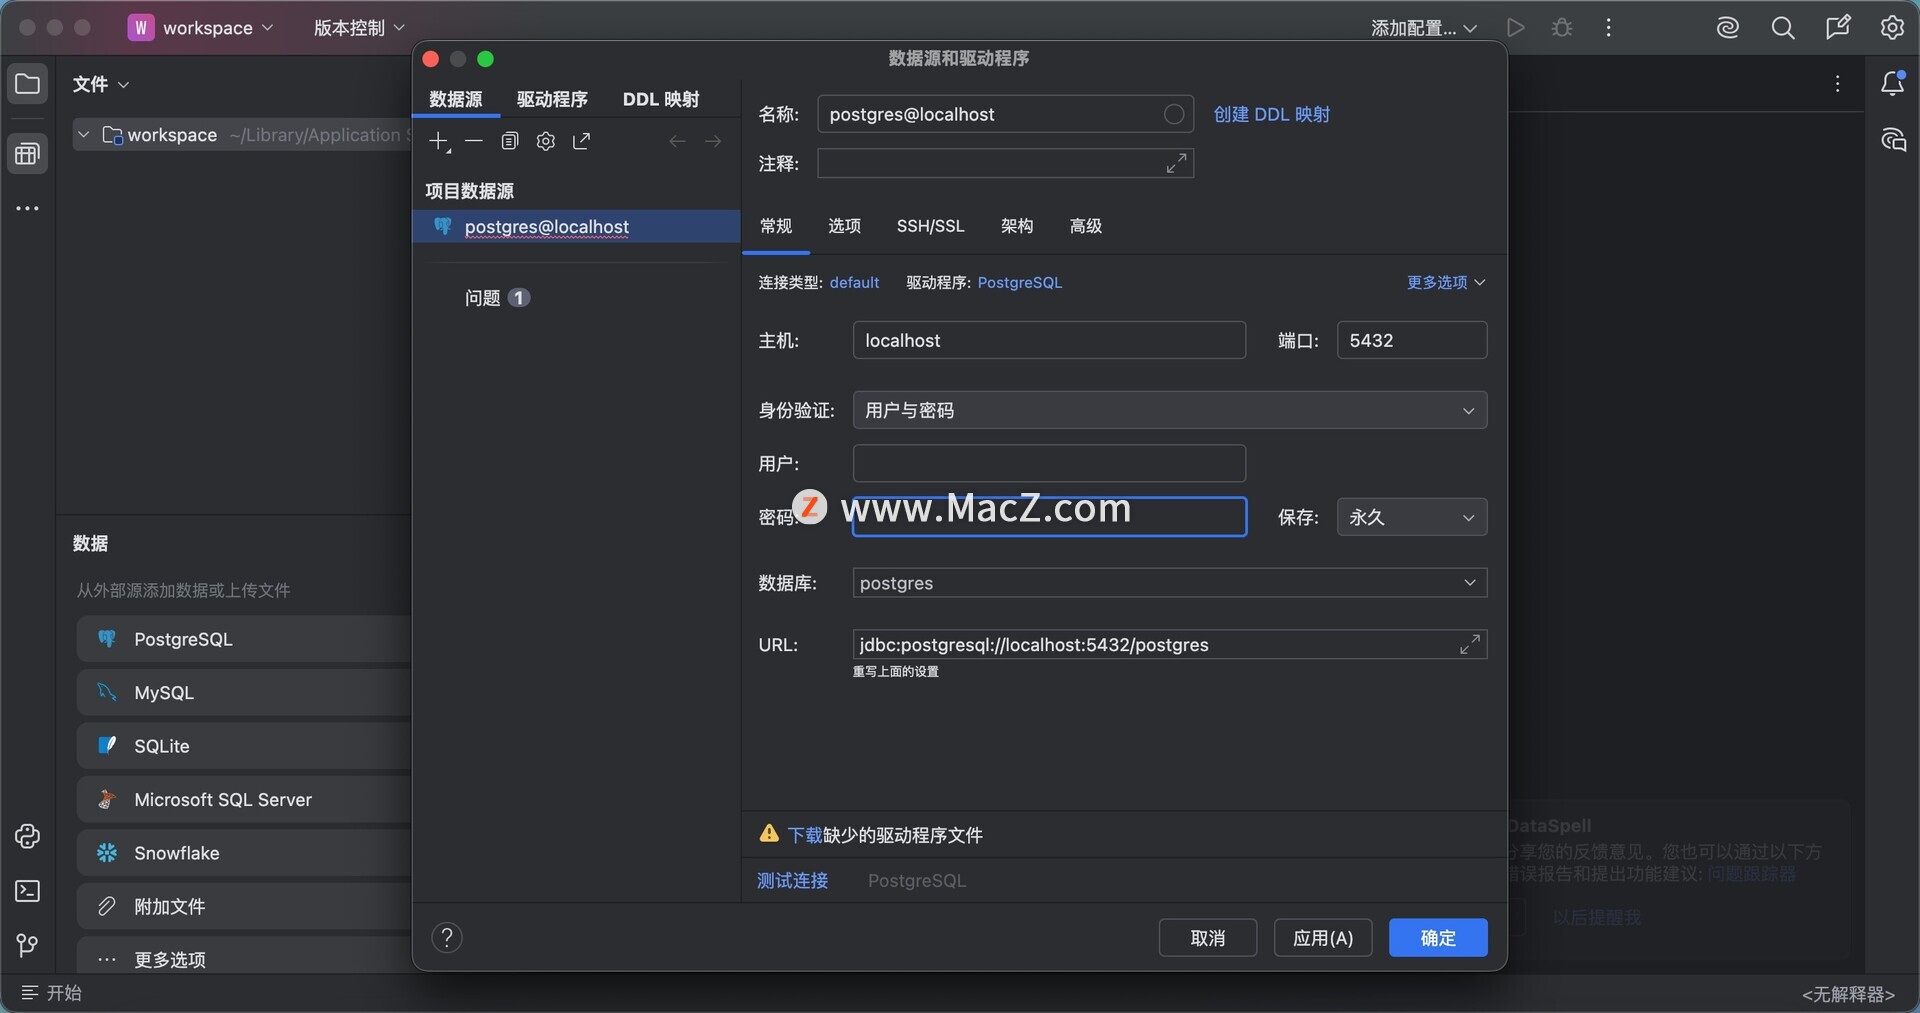The image size is (1920, 1013).
Task: Focus the empty 用户 input field
Action: click(x=1049, y=463)
